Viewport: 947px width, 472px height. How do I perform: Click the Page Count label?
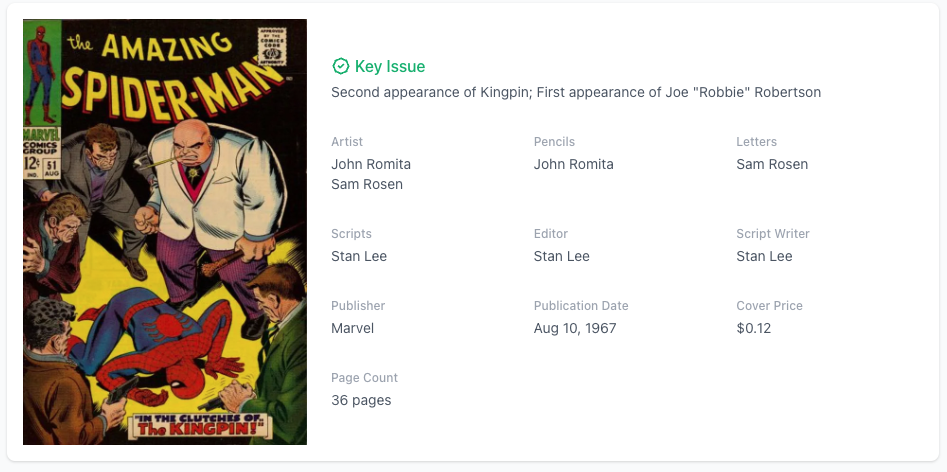[364, 378]
